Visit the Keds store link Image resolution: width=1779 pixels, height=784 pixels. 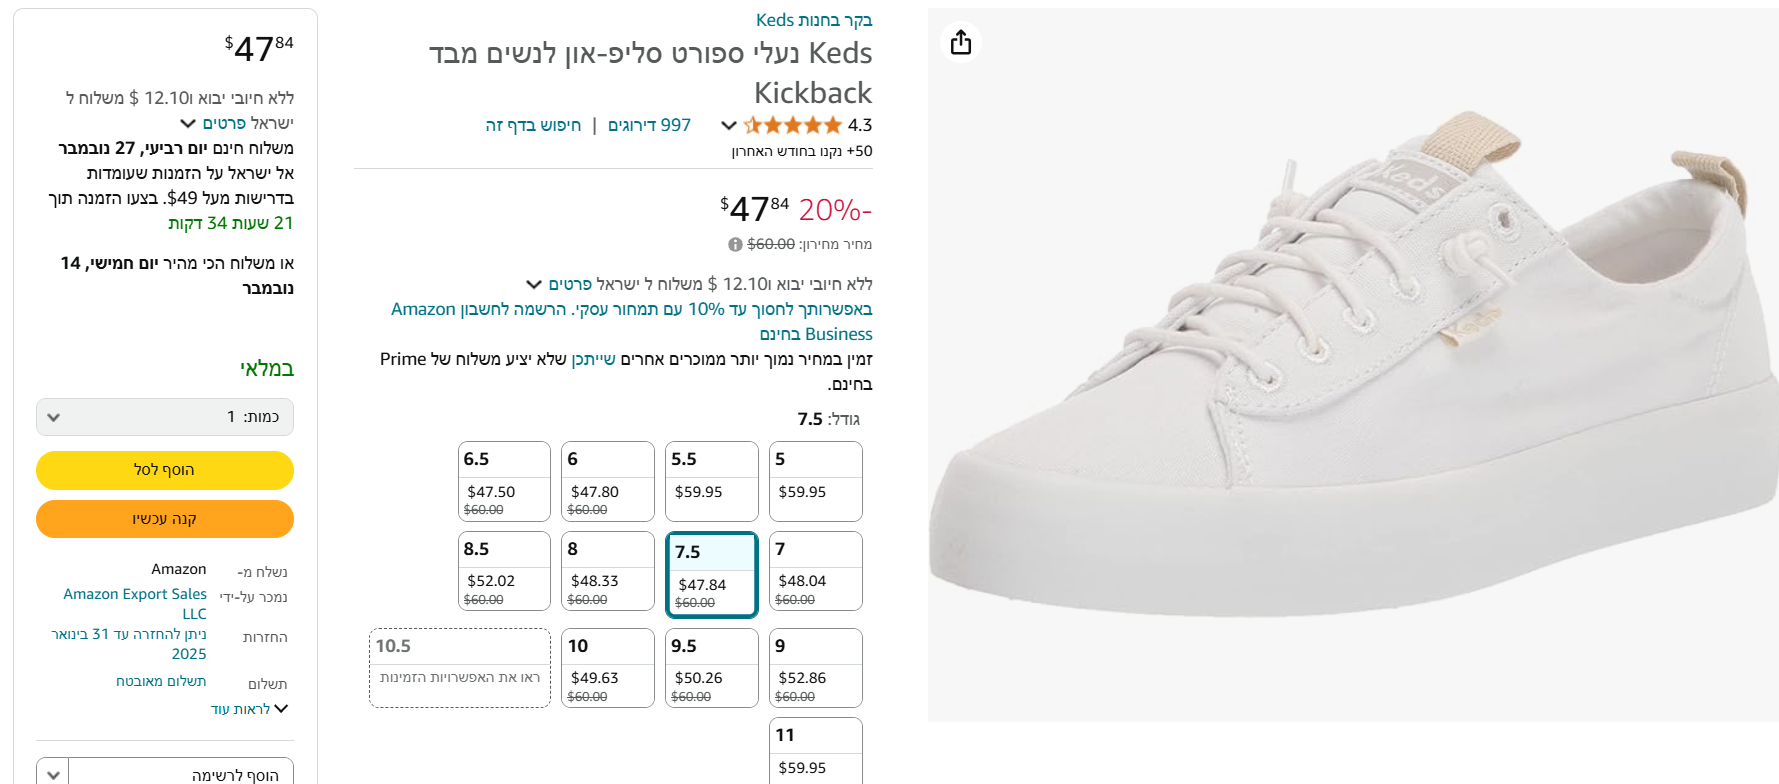click(813, 20)
